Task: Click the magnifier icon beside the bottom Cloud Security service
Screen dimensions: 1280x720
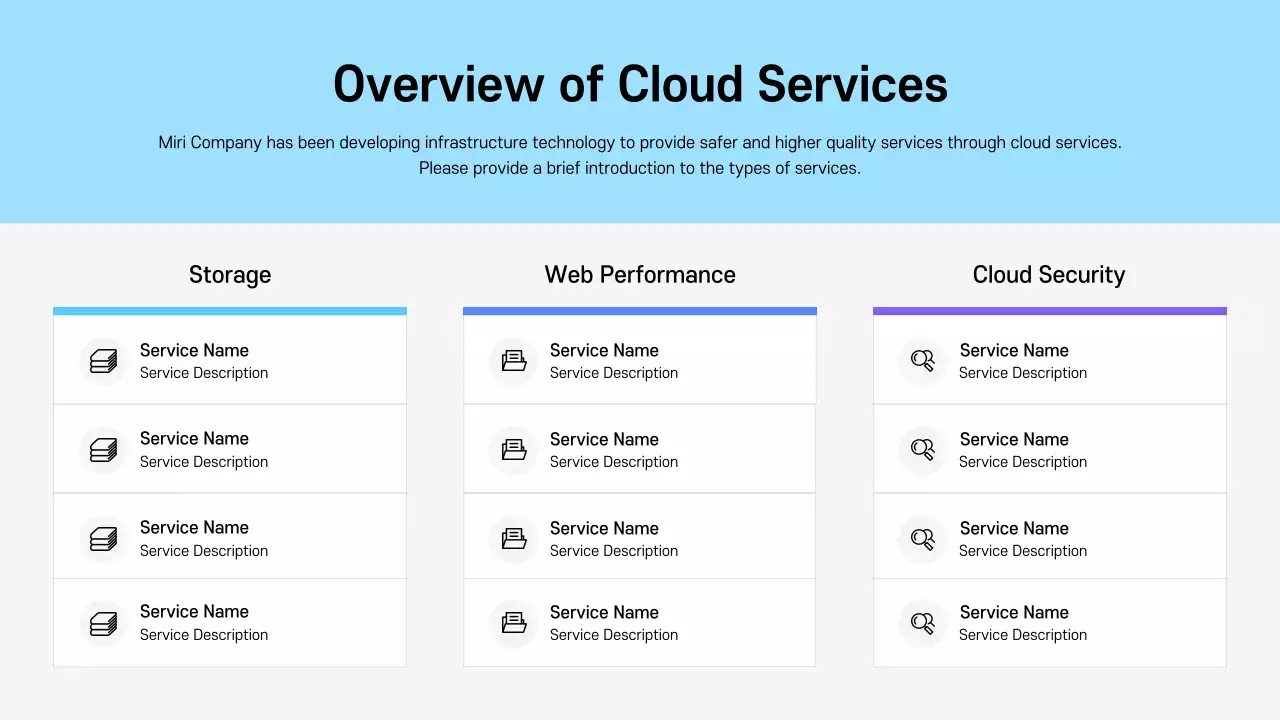Action: (x=923, y=622)
